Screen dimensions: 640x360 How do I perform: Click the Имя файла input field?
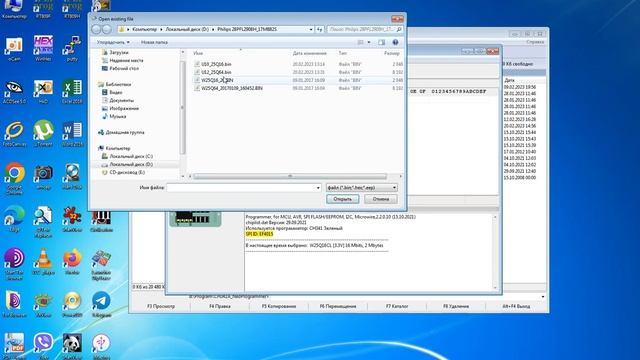click(241, 188)
